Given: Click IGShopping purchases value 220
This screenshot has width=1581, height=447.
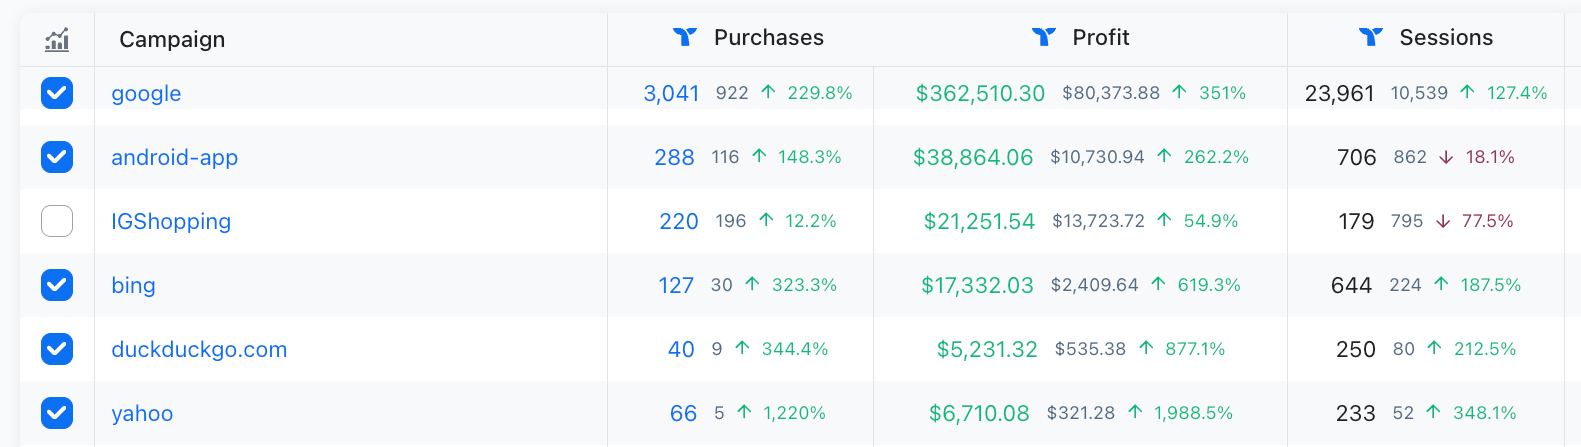Looking at the screenshot, I should pyautogui.click(x=679, y=221).
